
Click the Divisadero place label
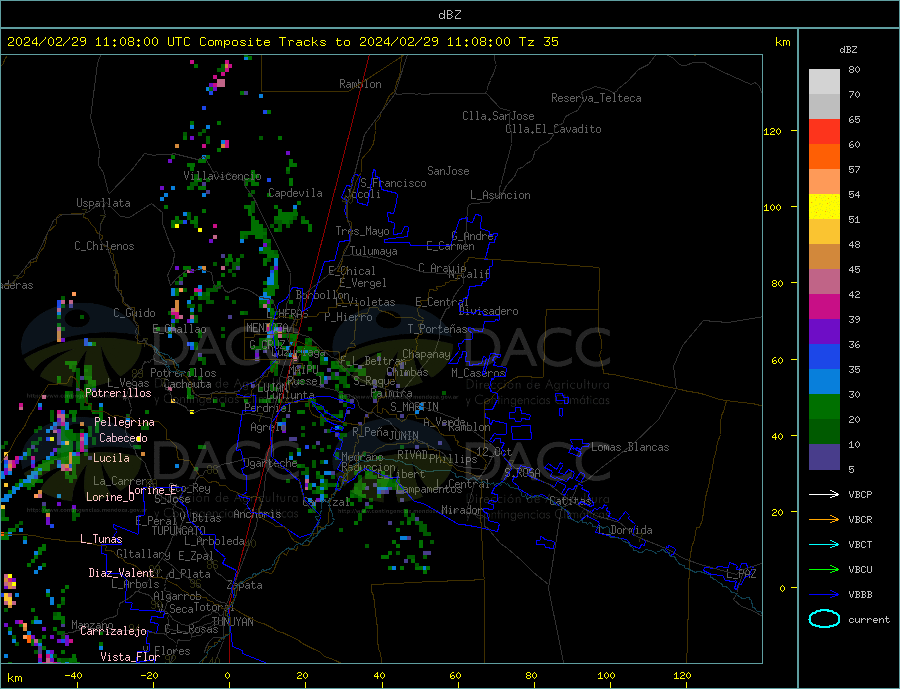point(488,311)
